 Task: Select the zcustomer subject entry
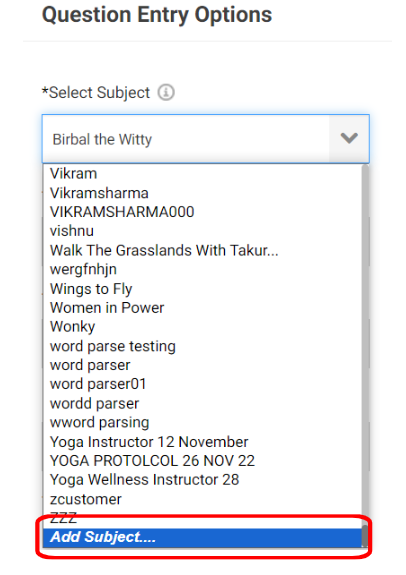[202, 499]
